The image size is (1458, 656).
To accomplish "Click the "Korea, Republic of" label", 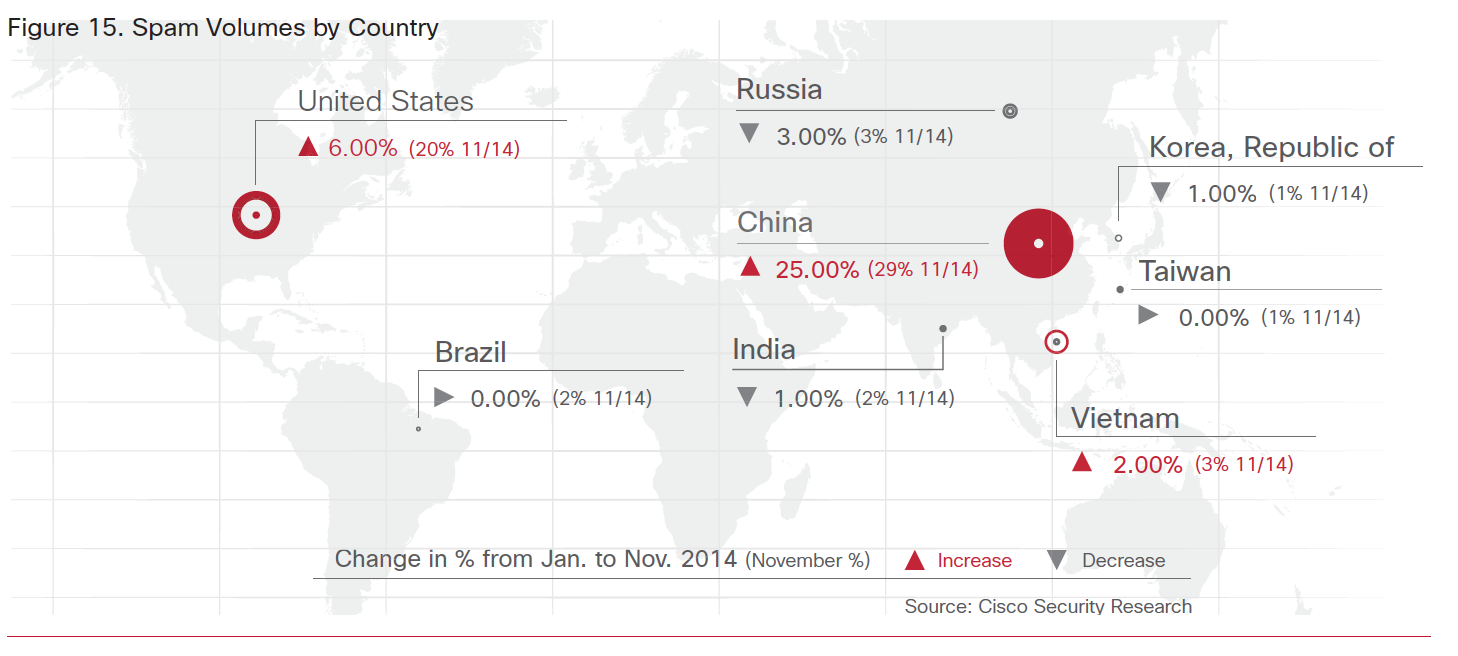I will point(1271,148).
